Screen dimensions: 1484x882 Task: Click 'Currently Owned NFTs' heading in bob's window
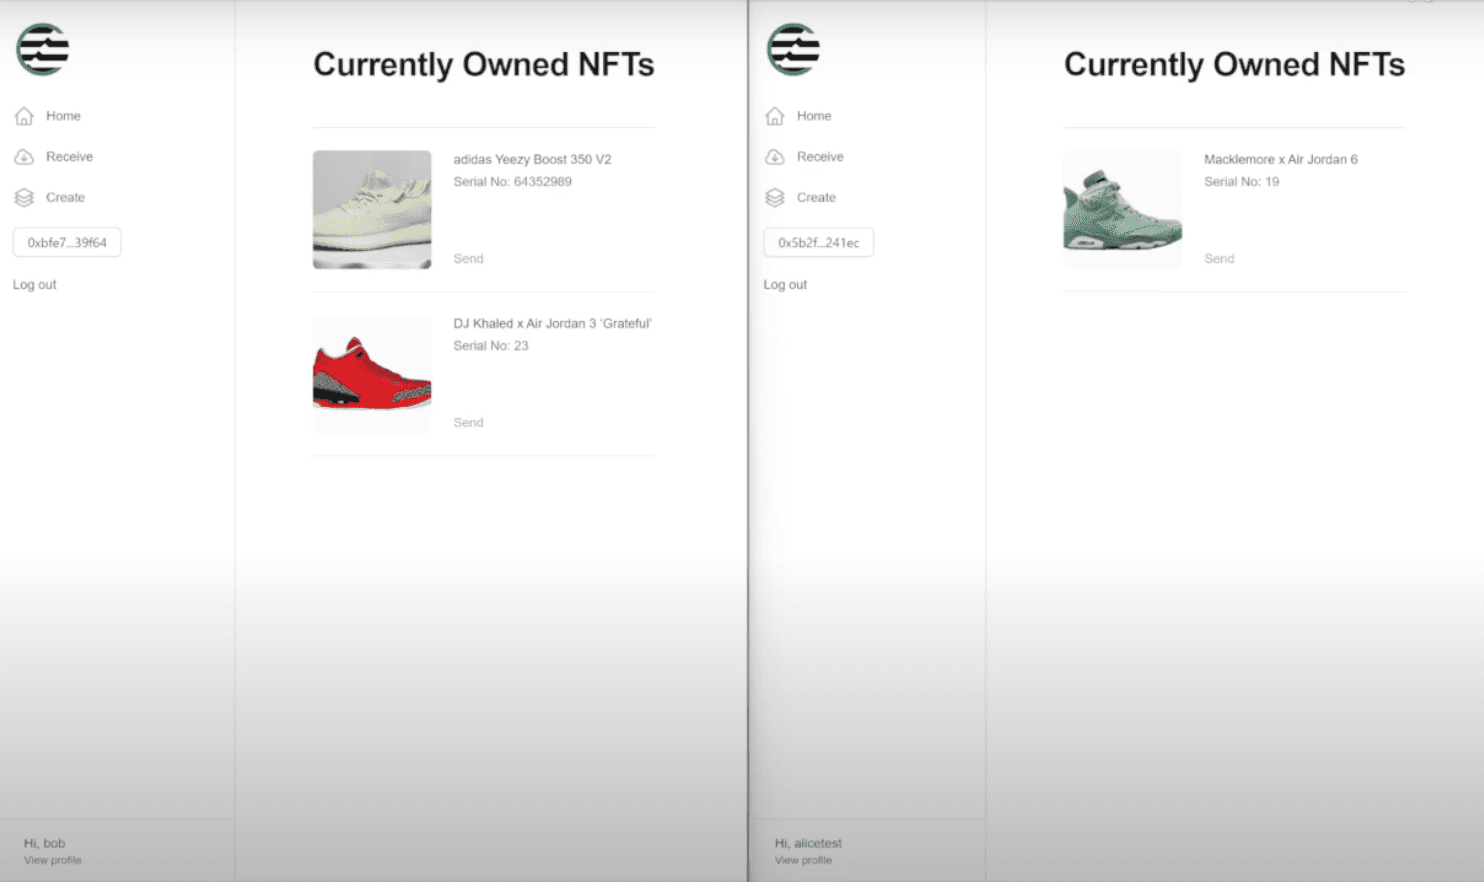click(x=484, y=65)
